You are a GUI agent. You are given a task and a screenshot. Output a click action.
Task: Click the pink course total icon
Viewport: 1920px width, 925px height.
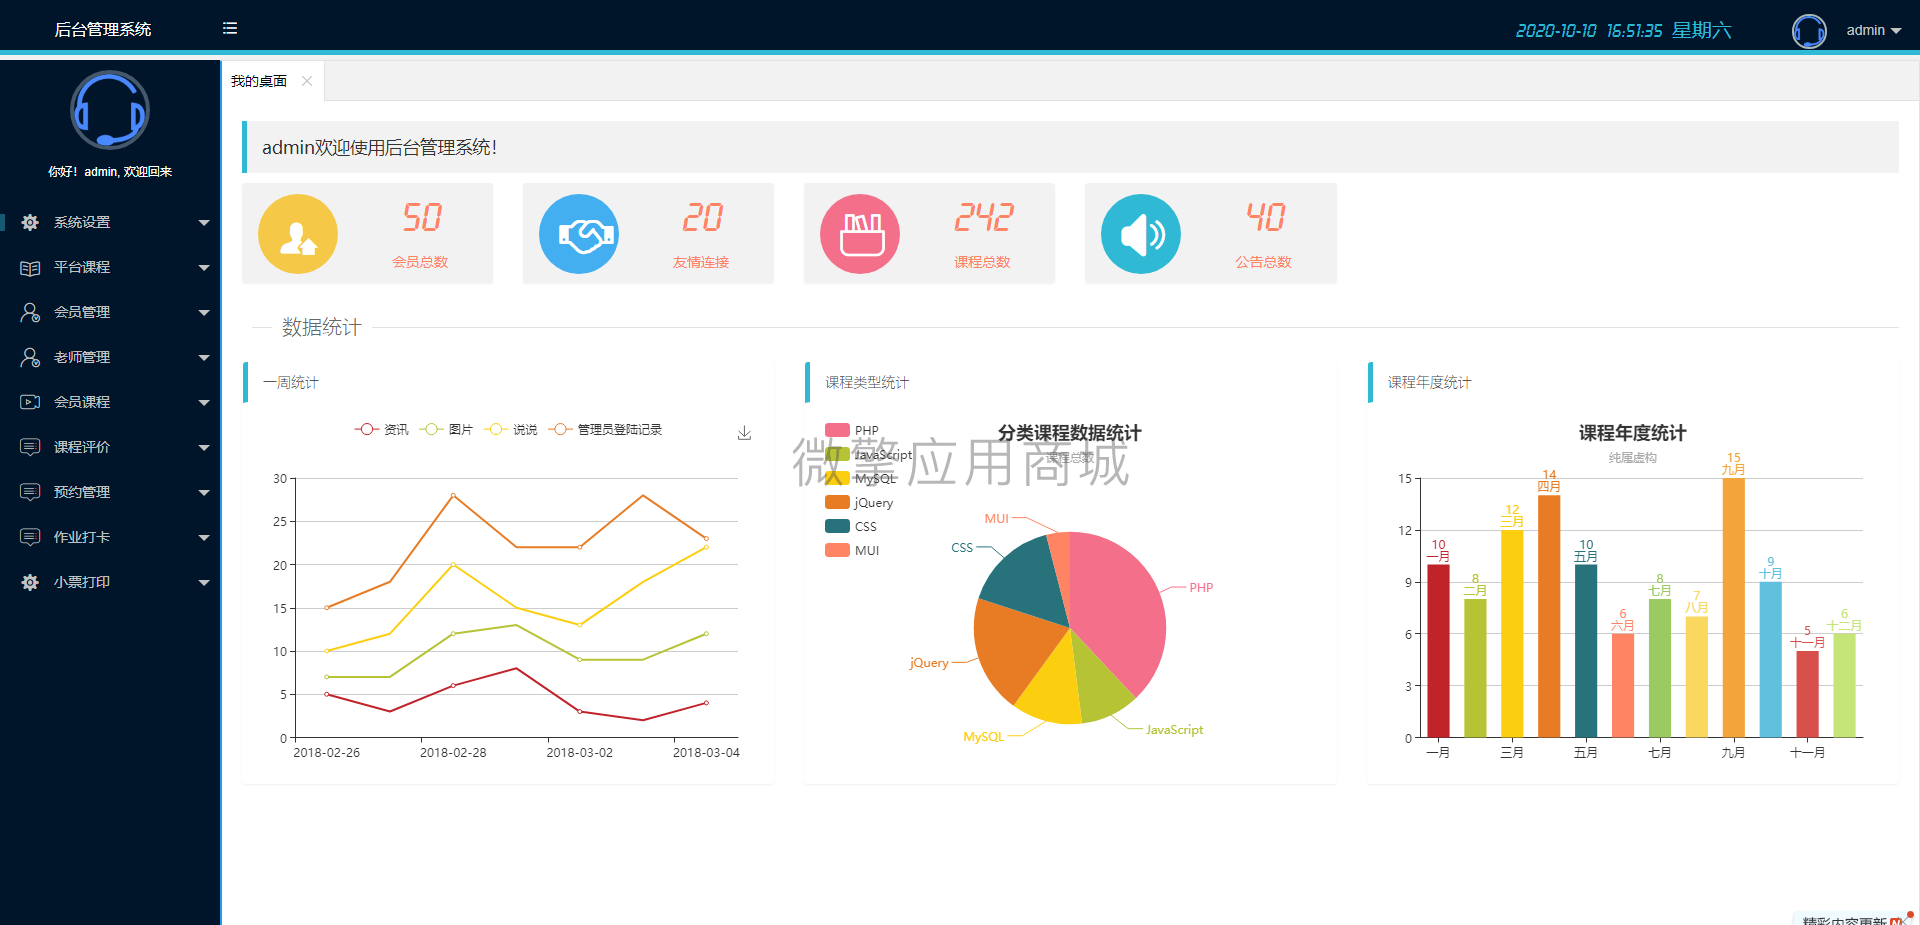click(x=860, y=234)
